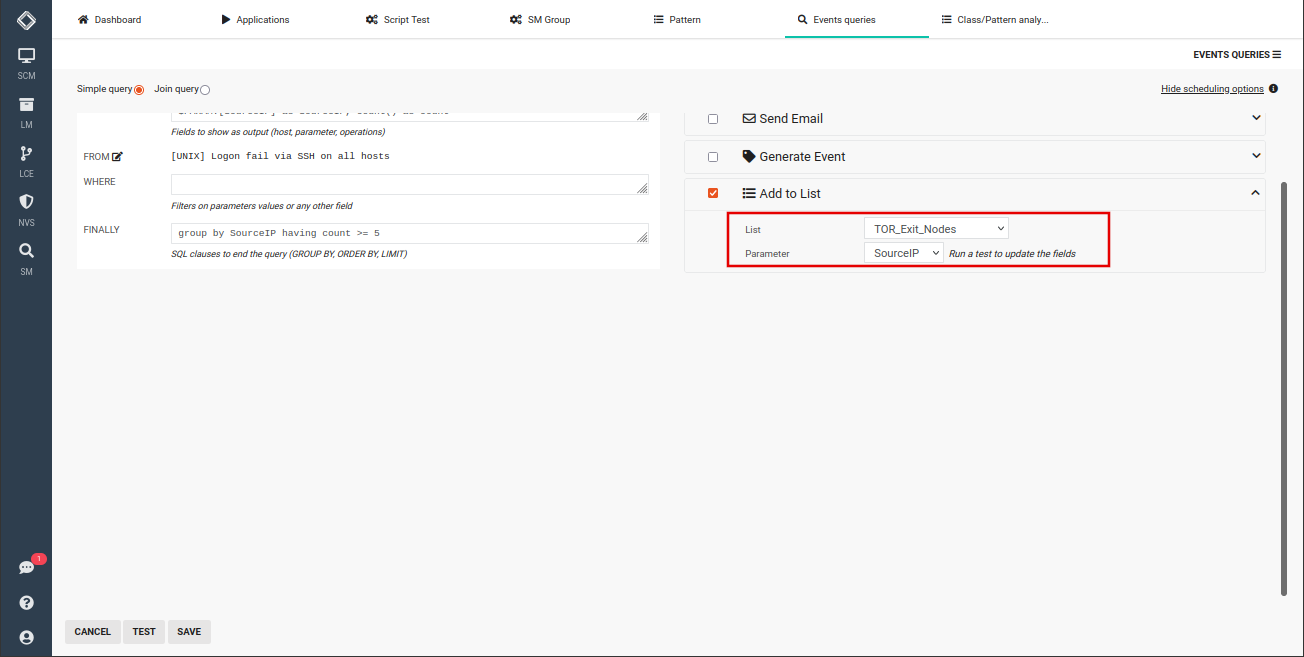Open the SourceIP parameter dropdown
Viewport: 1304px width, 657px height.
(903, 252)
